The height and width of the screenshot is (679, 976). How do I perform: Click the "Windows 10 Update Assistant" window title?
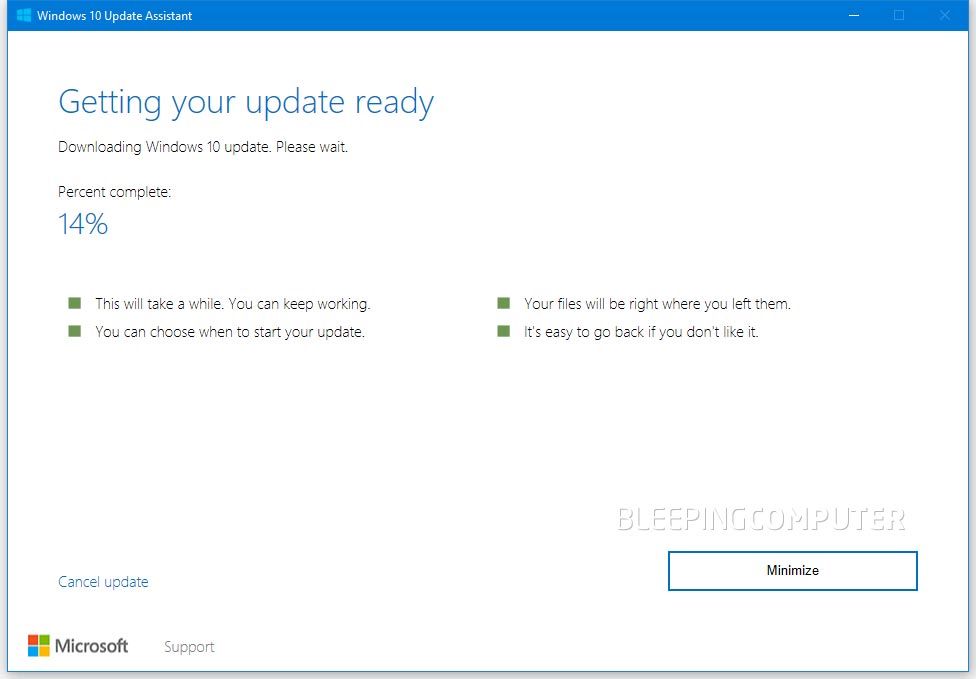[115, 16]
